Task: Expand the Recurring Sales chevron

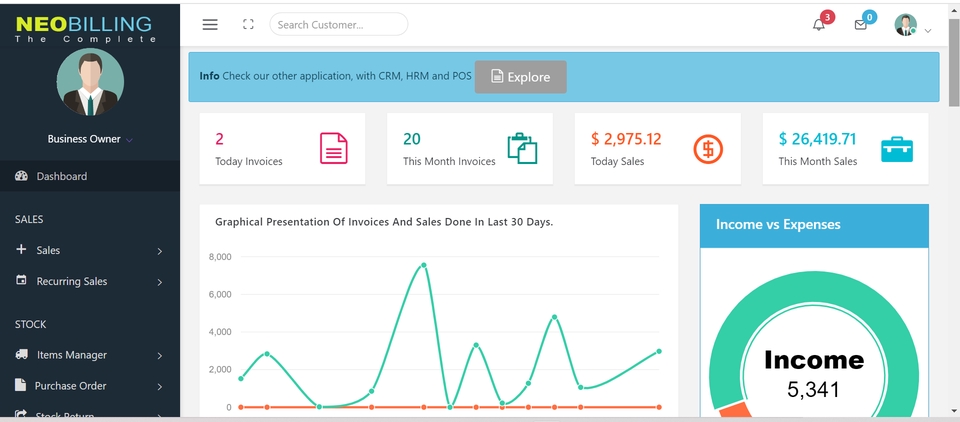Action: coord(160,282)
